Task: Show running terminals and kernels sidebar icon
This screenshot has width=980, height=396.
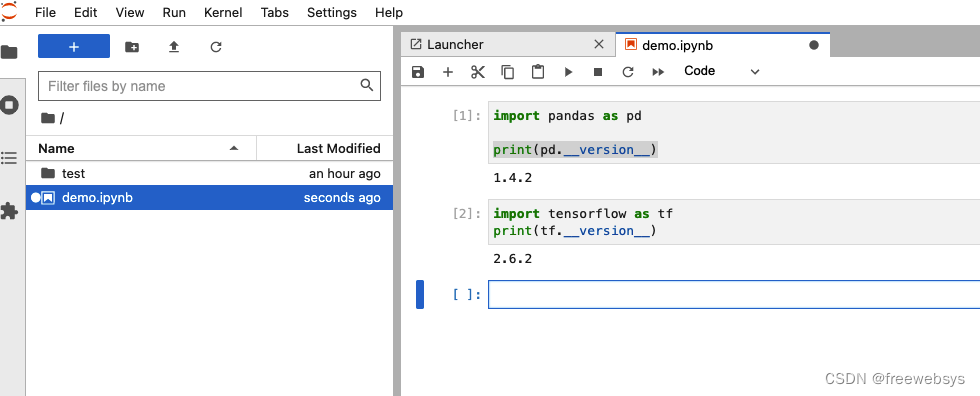Action: (x=9, y=105)
